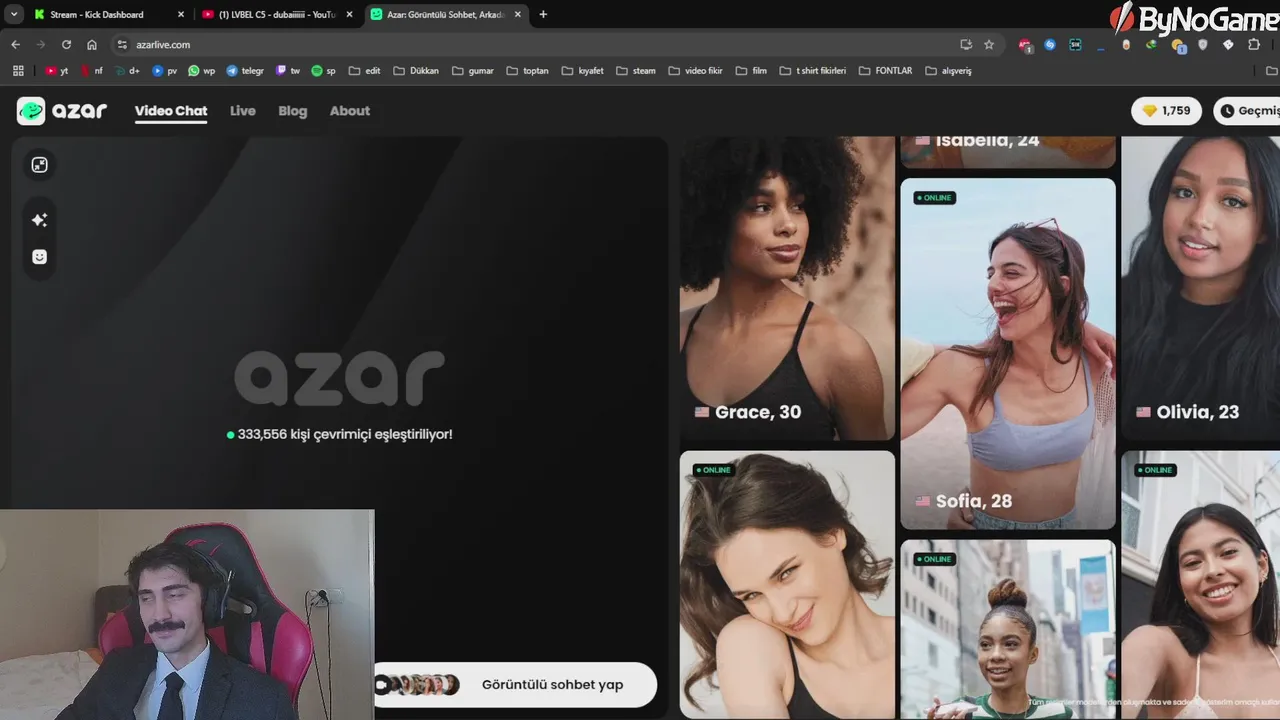Image resolution: width=1280 pixels, height=720 pixels.
Task: Open the shield extension icon
Action: pos(1203,44)
